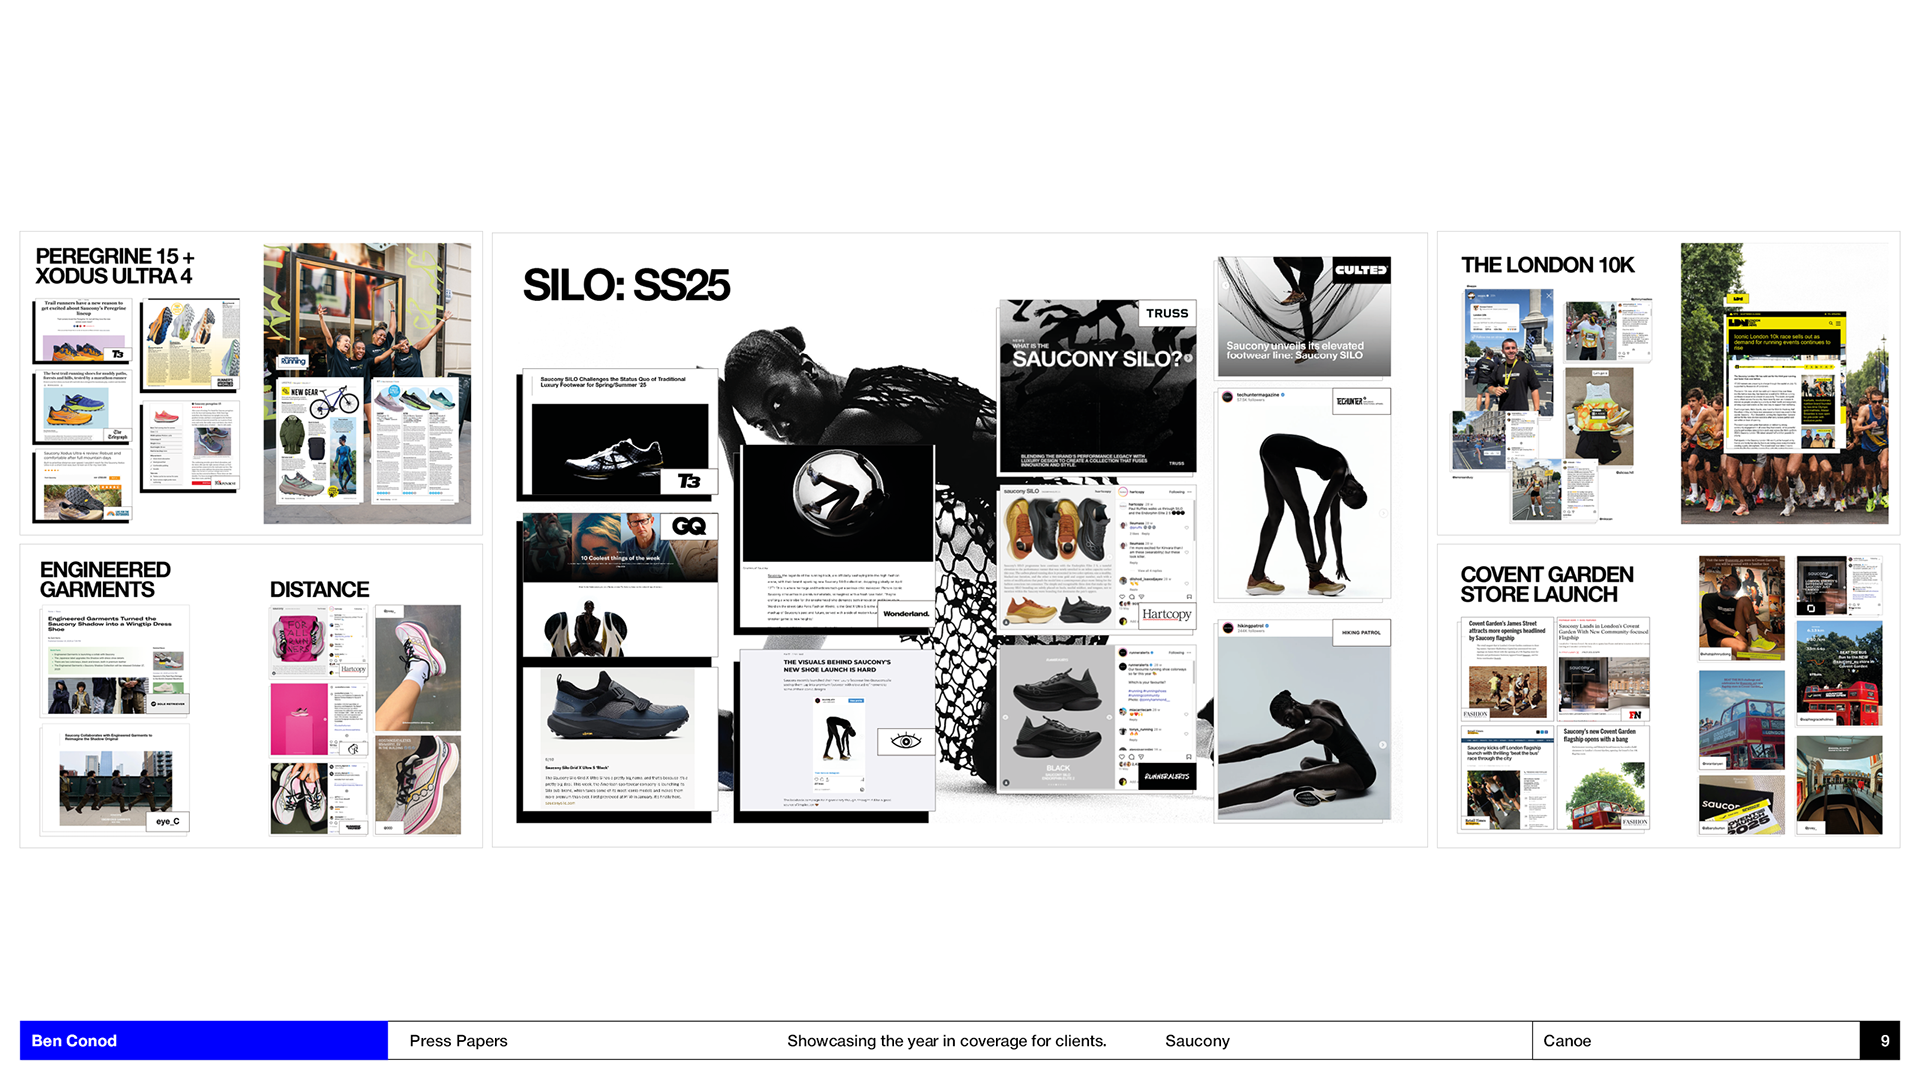The width and height of the screenshot is (1920, 1080).
Task: Click the RUNNERALERTS black logo badge
Action: pos(1167,777)
